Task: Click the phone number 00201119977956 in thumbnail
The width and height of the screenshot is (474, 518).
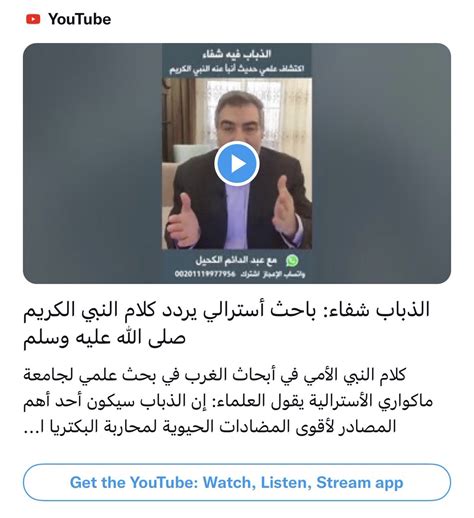Action: (205, 274)
